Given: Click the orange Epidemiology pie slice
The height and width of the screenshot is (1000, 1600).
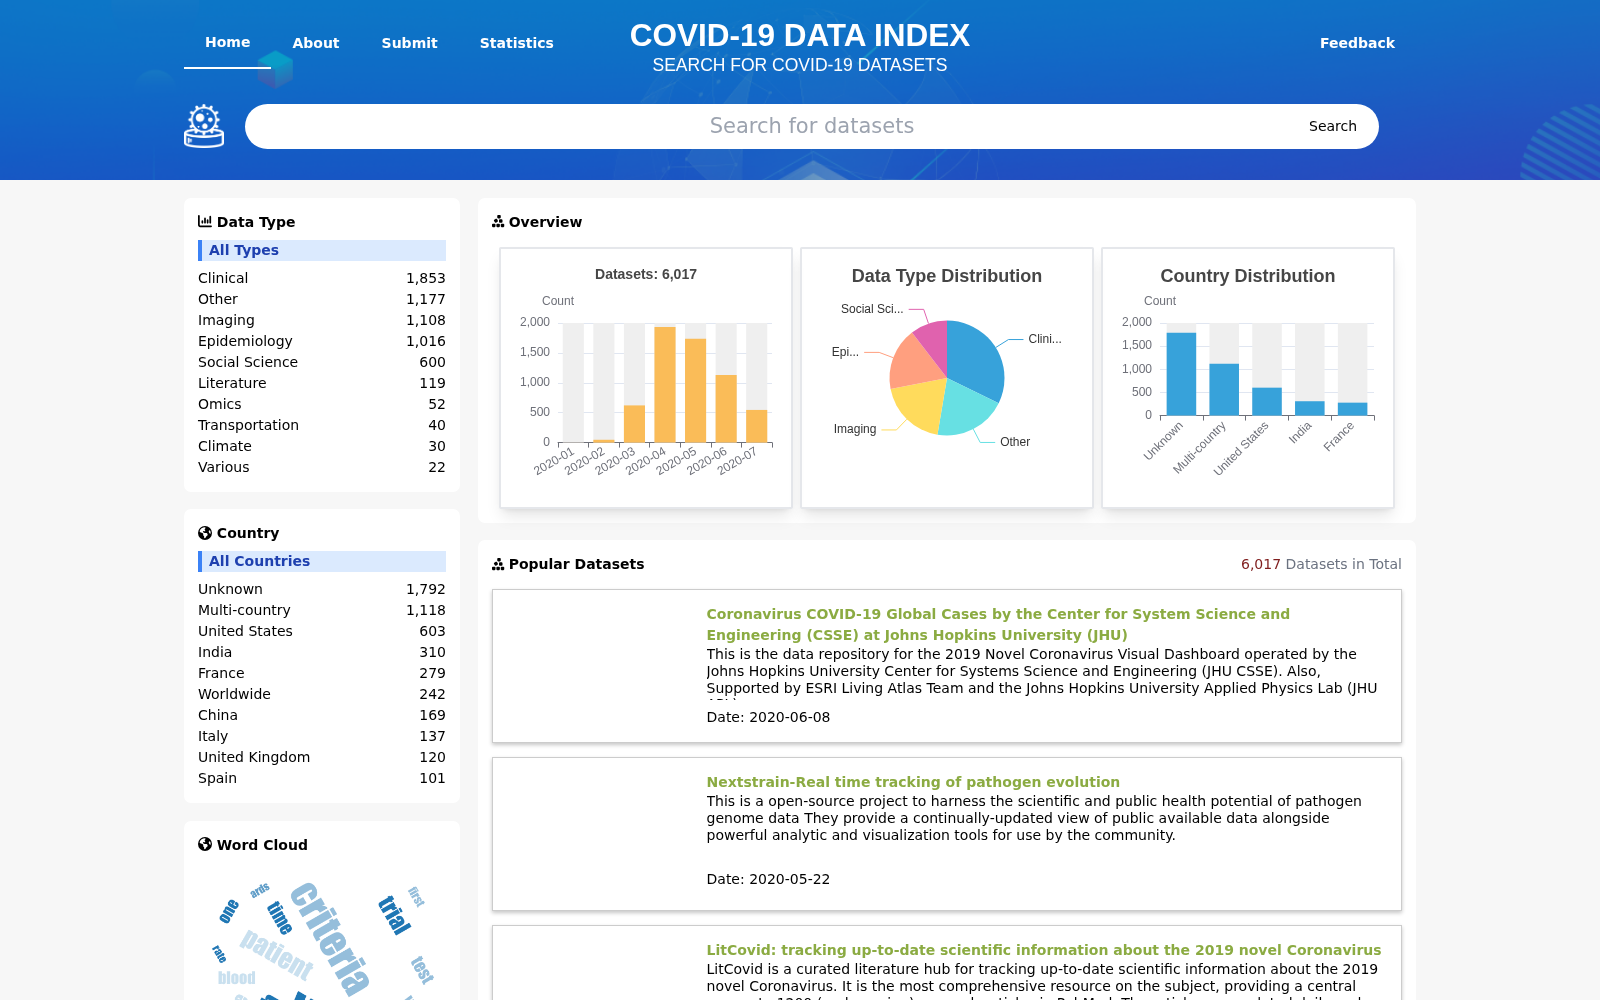Looking at the screenshot, I should pyautogui.click(x=914, y=363).
